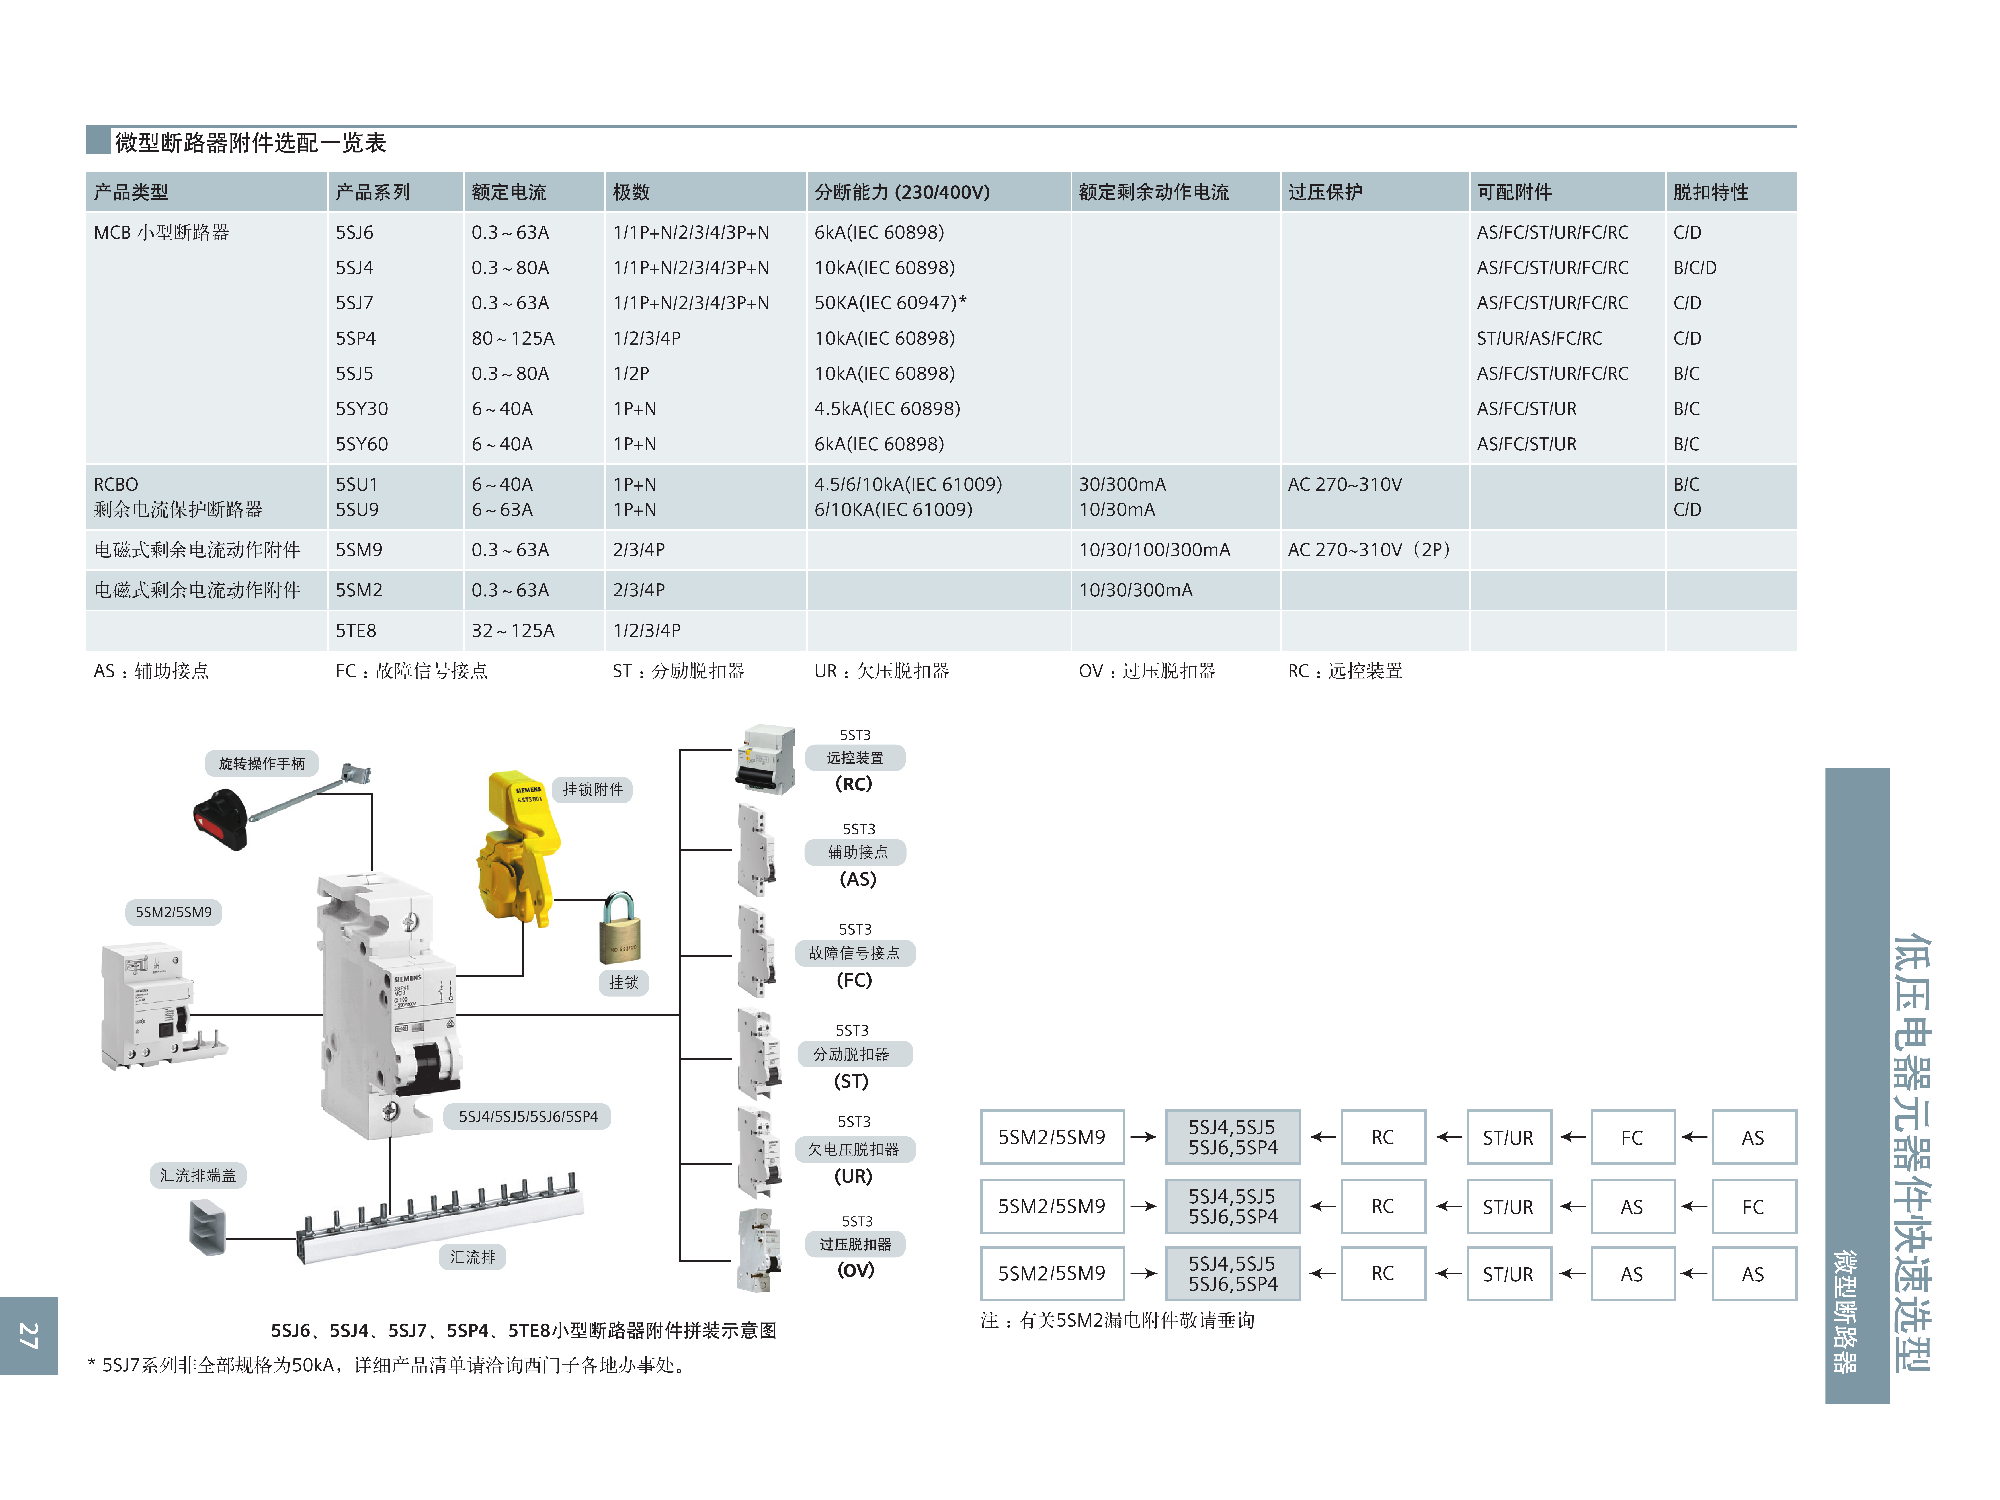Click the ST/UR box in the second flow row
The height and width of the screenshot is (1500, 2000).
(x=1508, y=1207)
